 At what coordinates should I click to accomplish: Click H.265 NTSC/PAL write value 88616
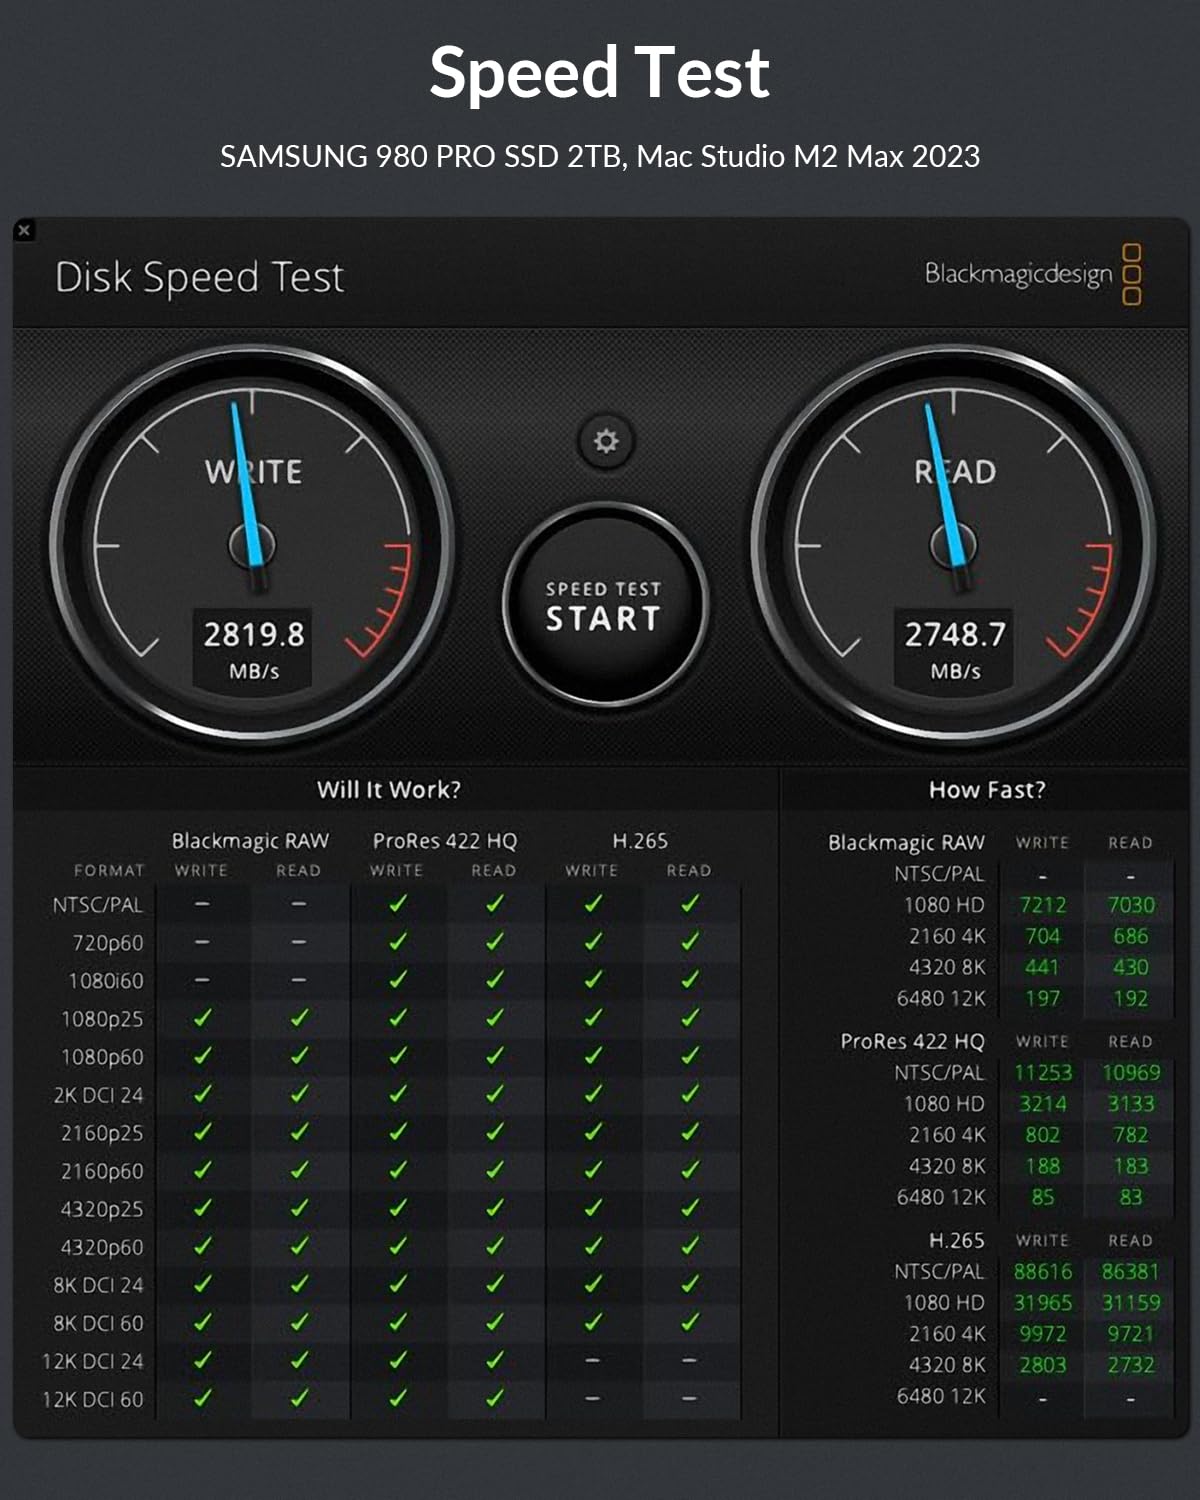1043,1272
